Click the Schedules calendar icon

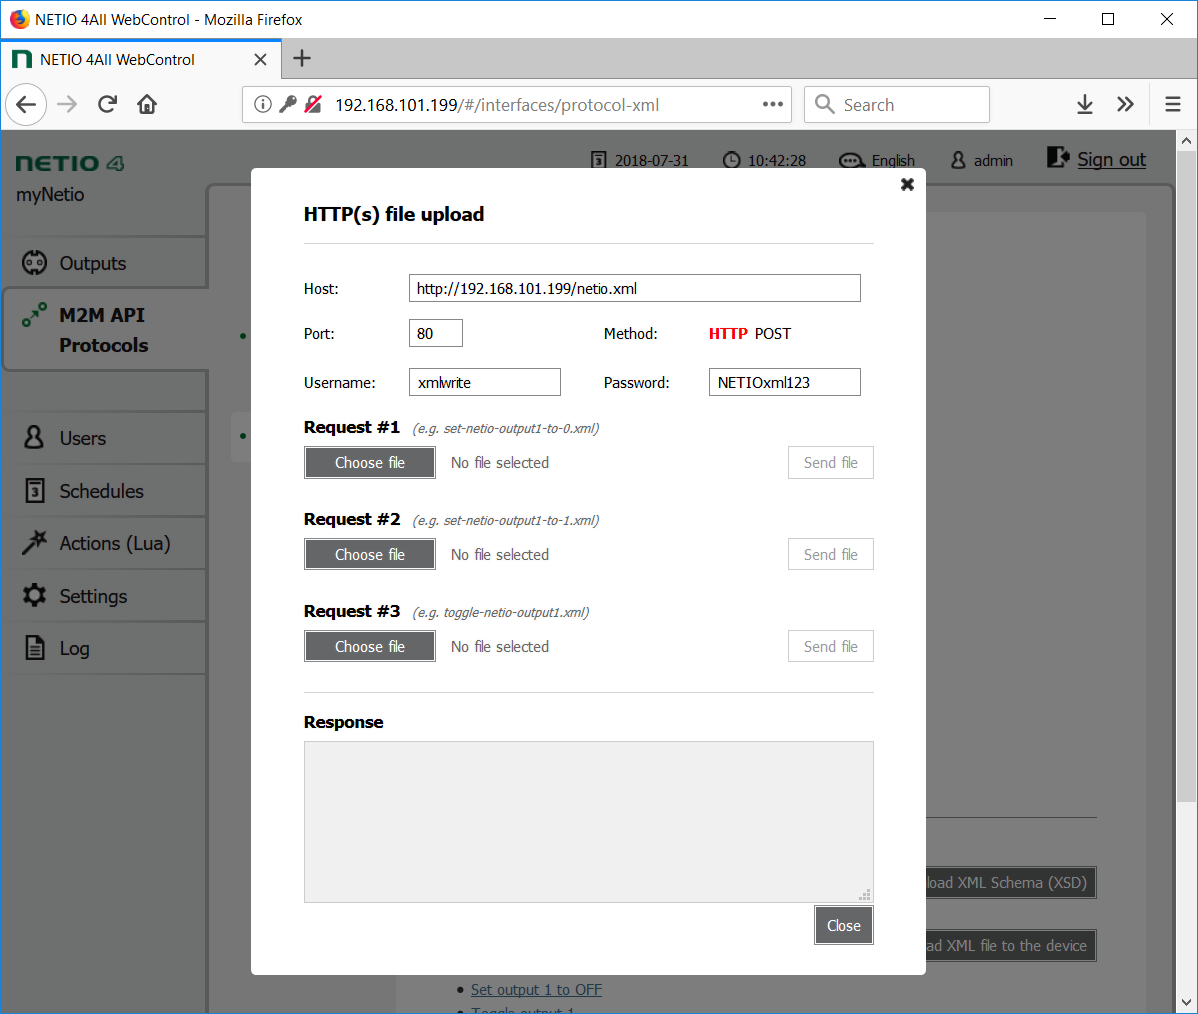34,490
